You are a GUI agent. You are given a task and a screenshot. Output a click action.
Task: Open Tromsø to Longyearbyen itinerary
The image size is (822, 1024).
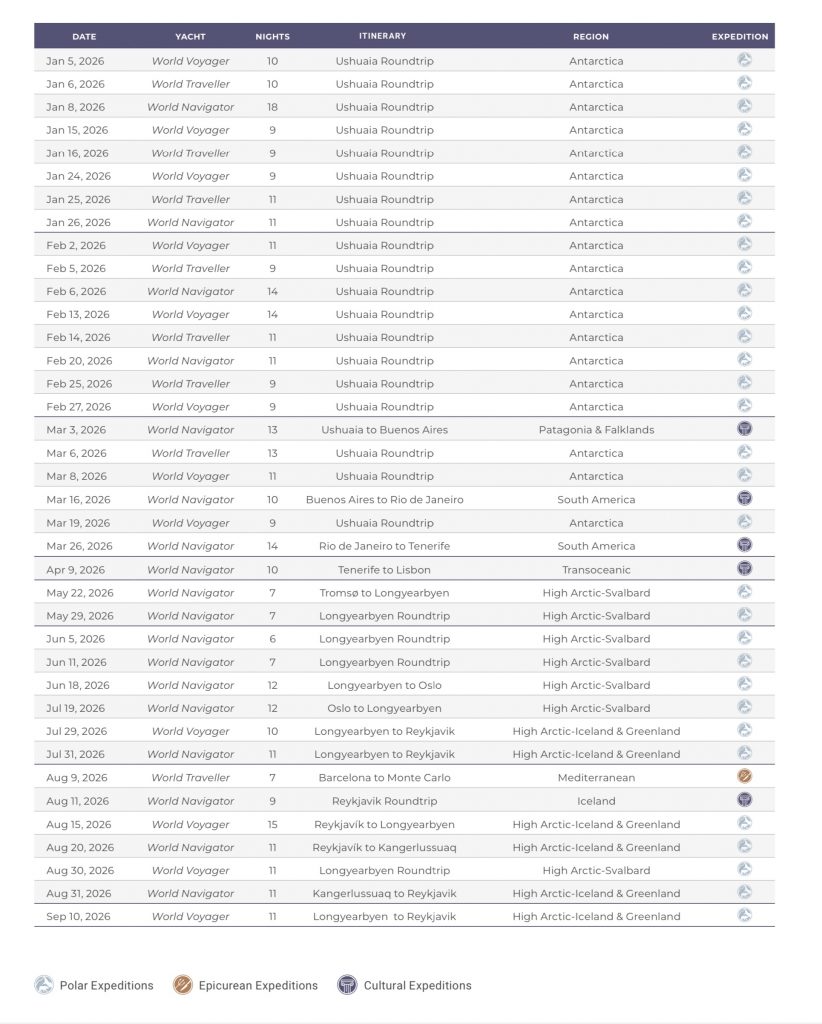(x=384, y=593)
